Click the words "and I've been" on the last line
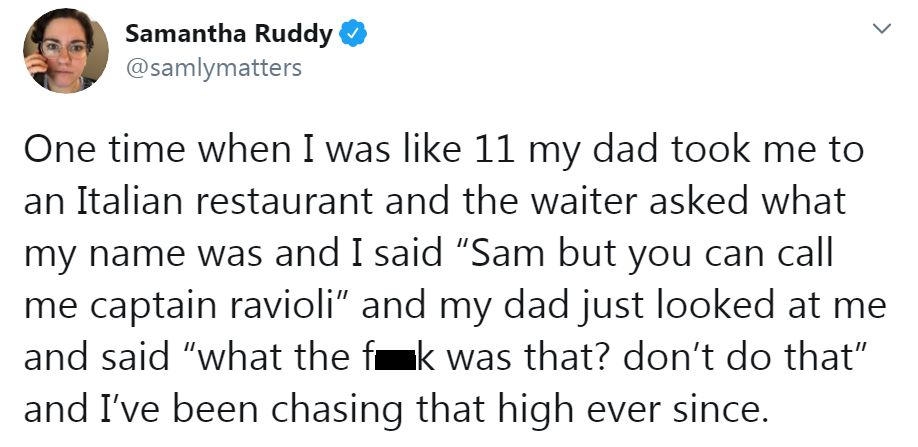The width and height of the screenshot is (918, 447). (141, 410)
